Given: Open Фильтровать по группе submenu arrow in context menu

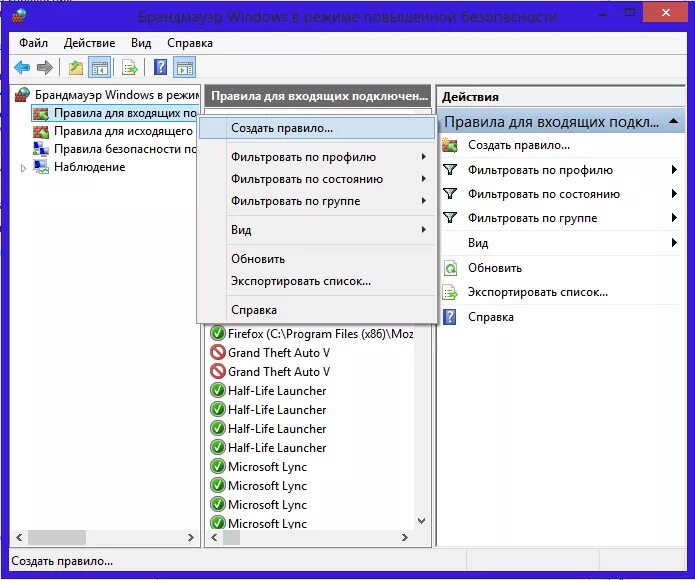Looking at the screenshot, I should click(424, 201).
